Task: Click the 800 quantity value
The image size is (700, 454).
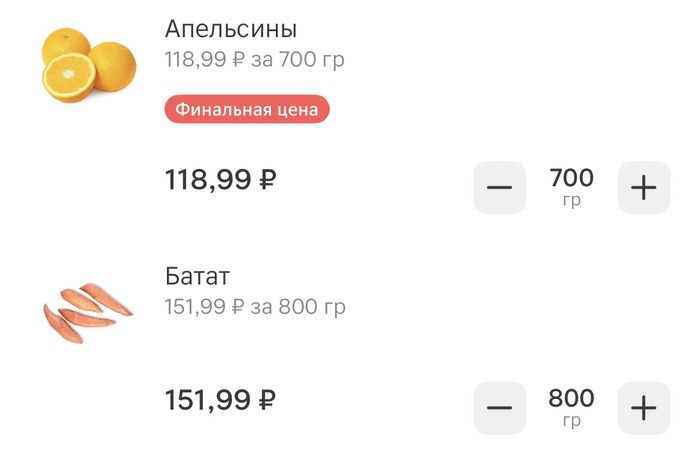Action: (x=571, y=399)
